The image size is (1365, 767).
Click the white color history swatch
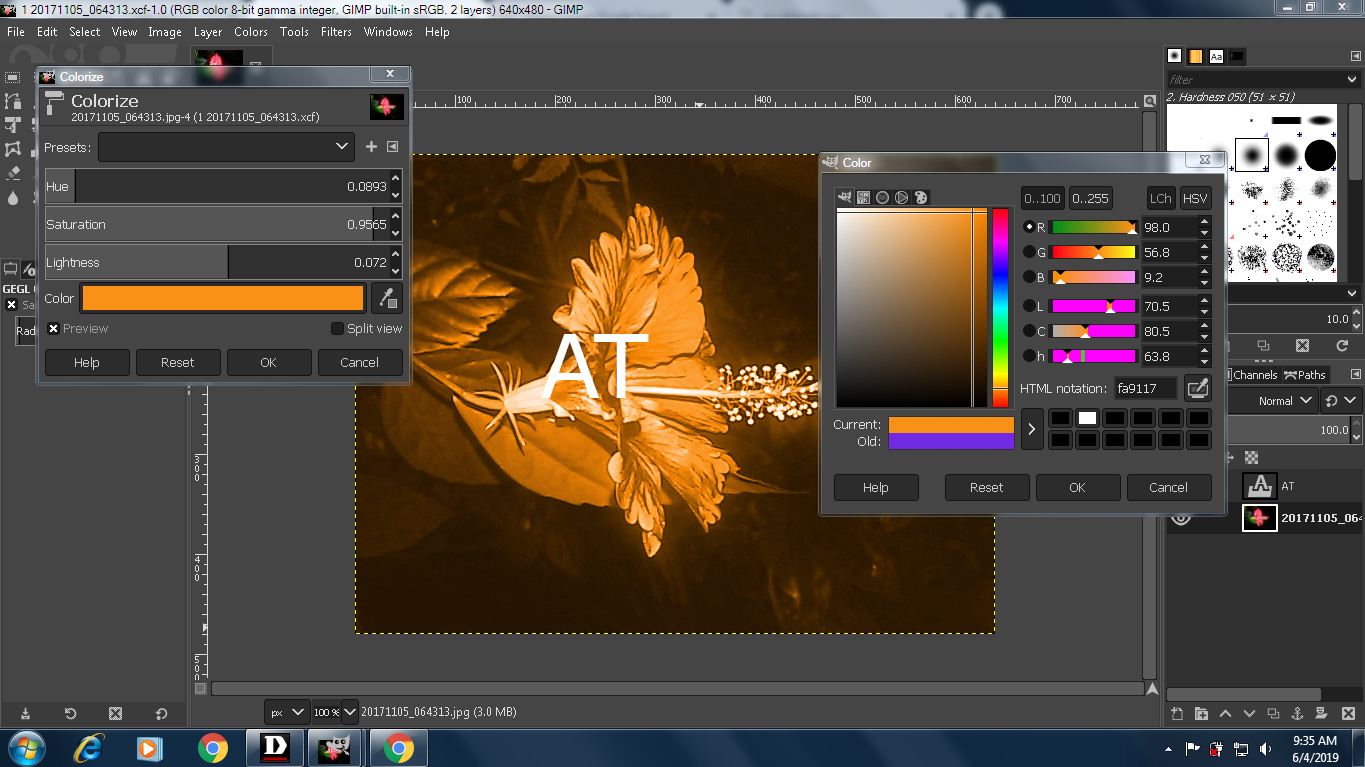[1087, 418]
